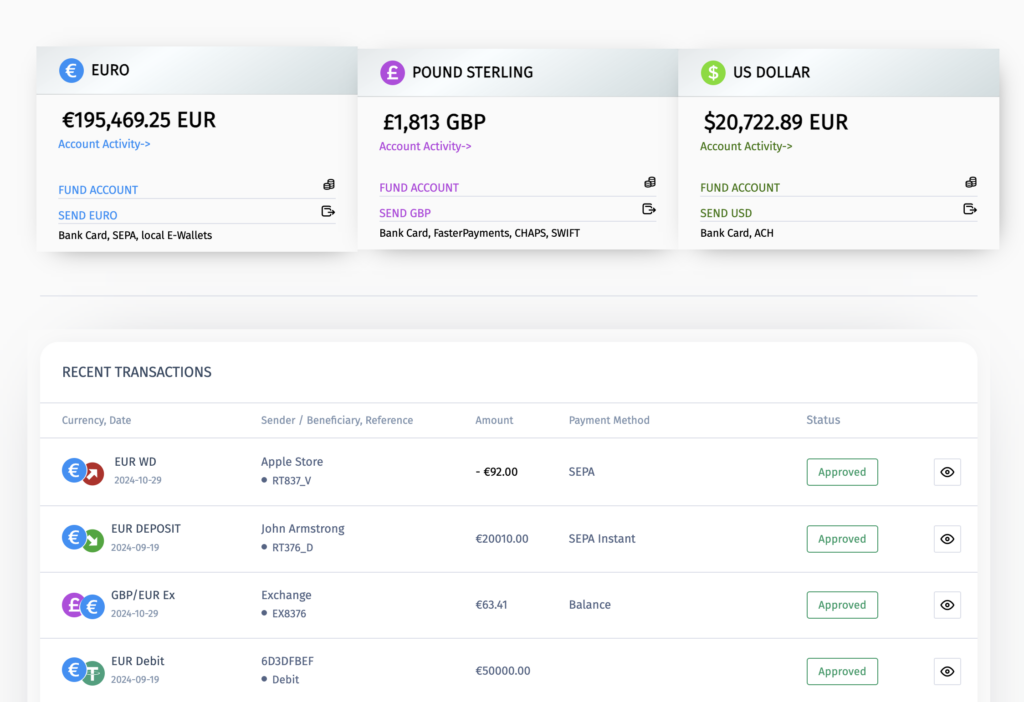Click eye icon for EUR Debit row
Image resolution: width=1024 pixels, height=702 pixels.
[947, 672]
